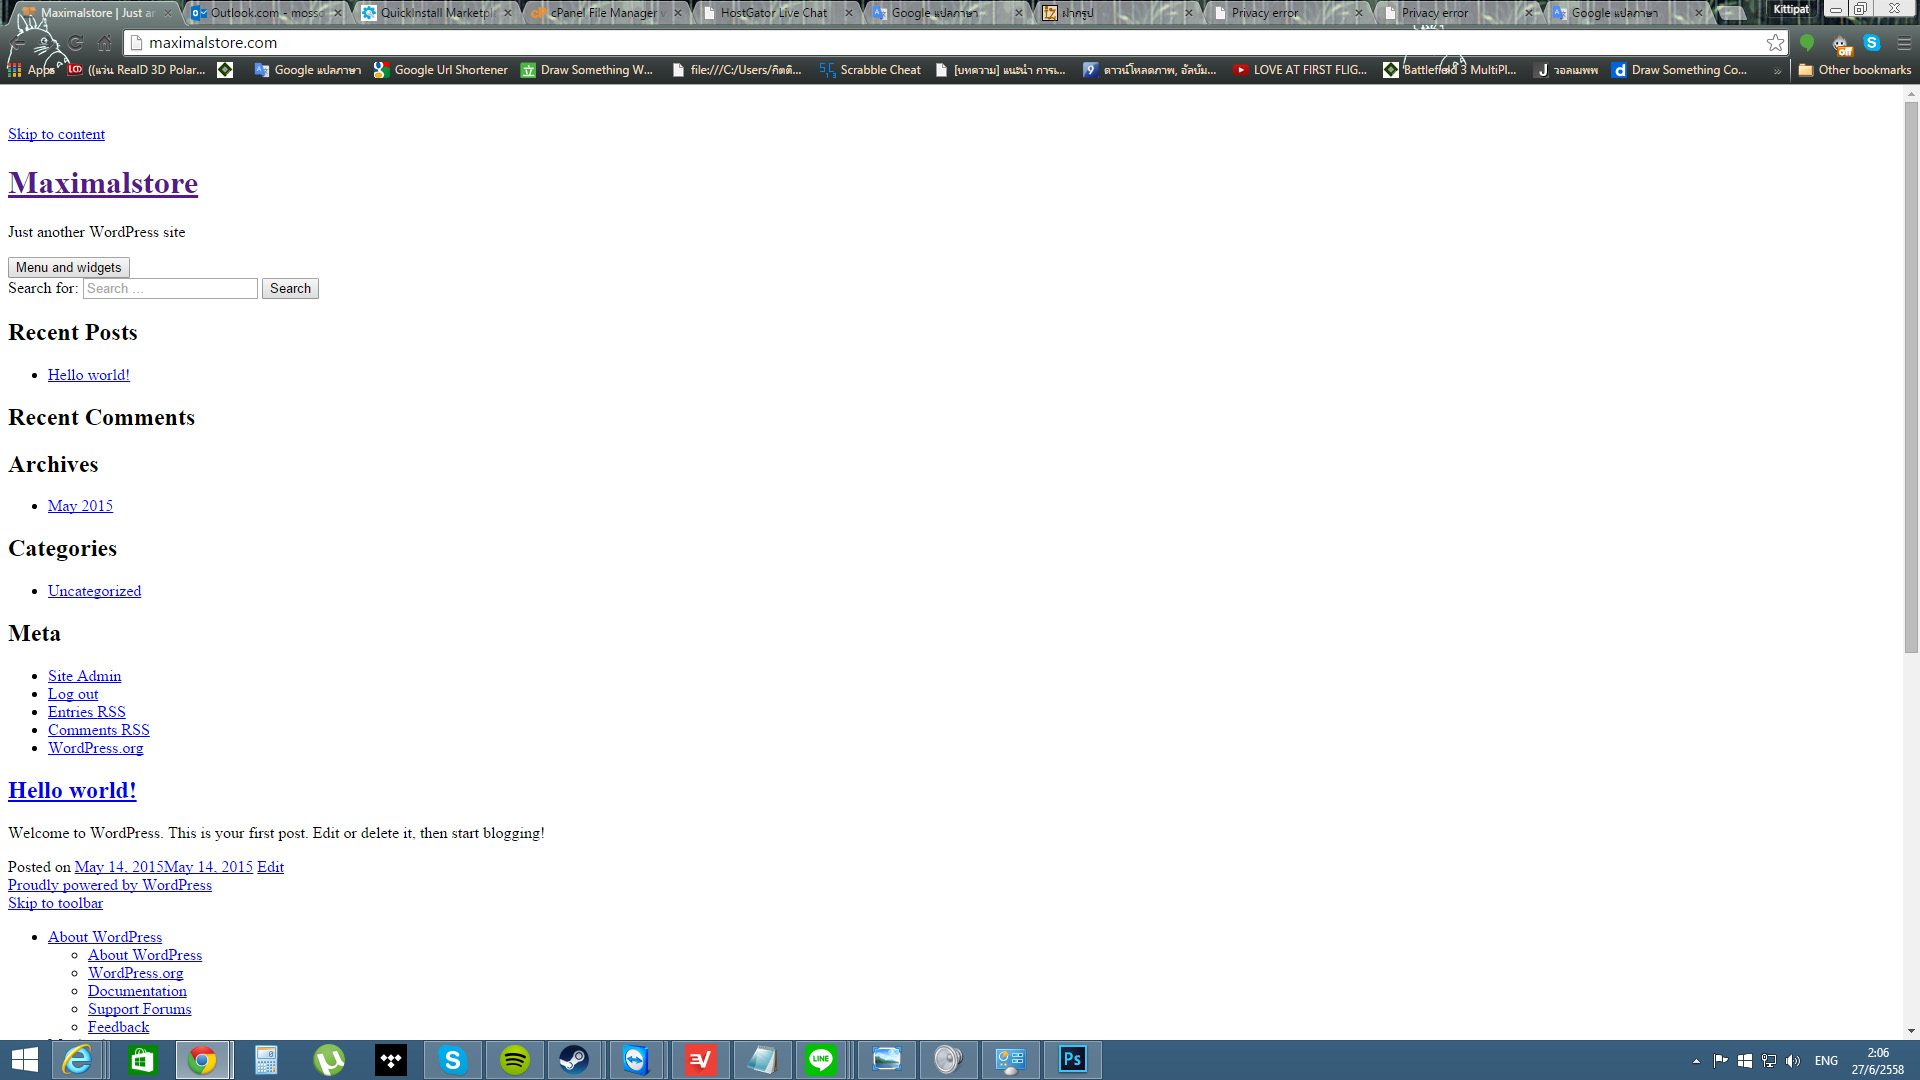This screenshot has height=1080, width=1920.
Task: Switch to the HostGator Live Chat tab
Action: (x=773, y=13)
